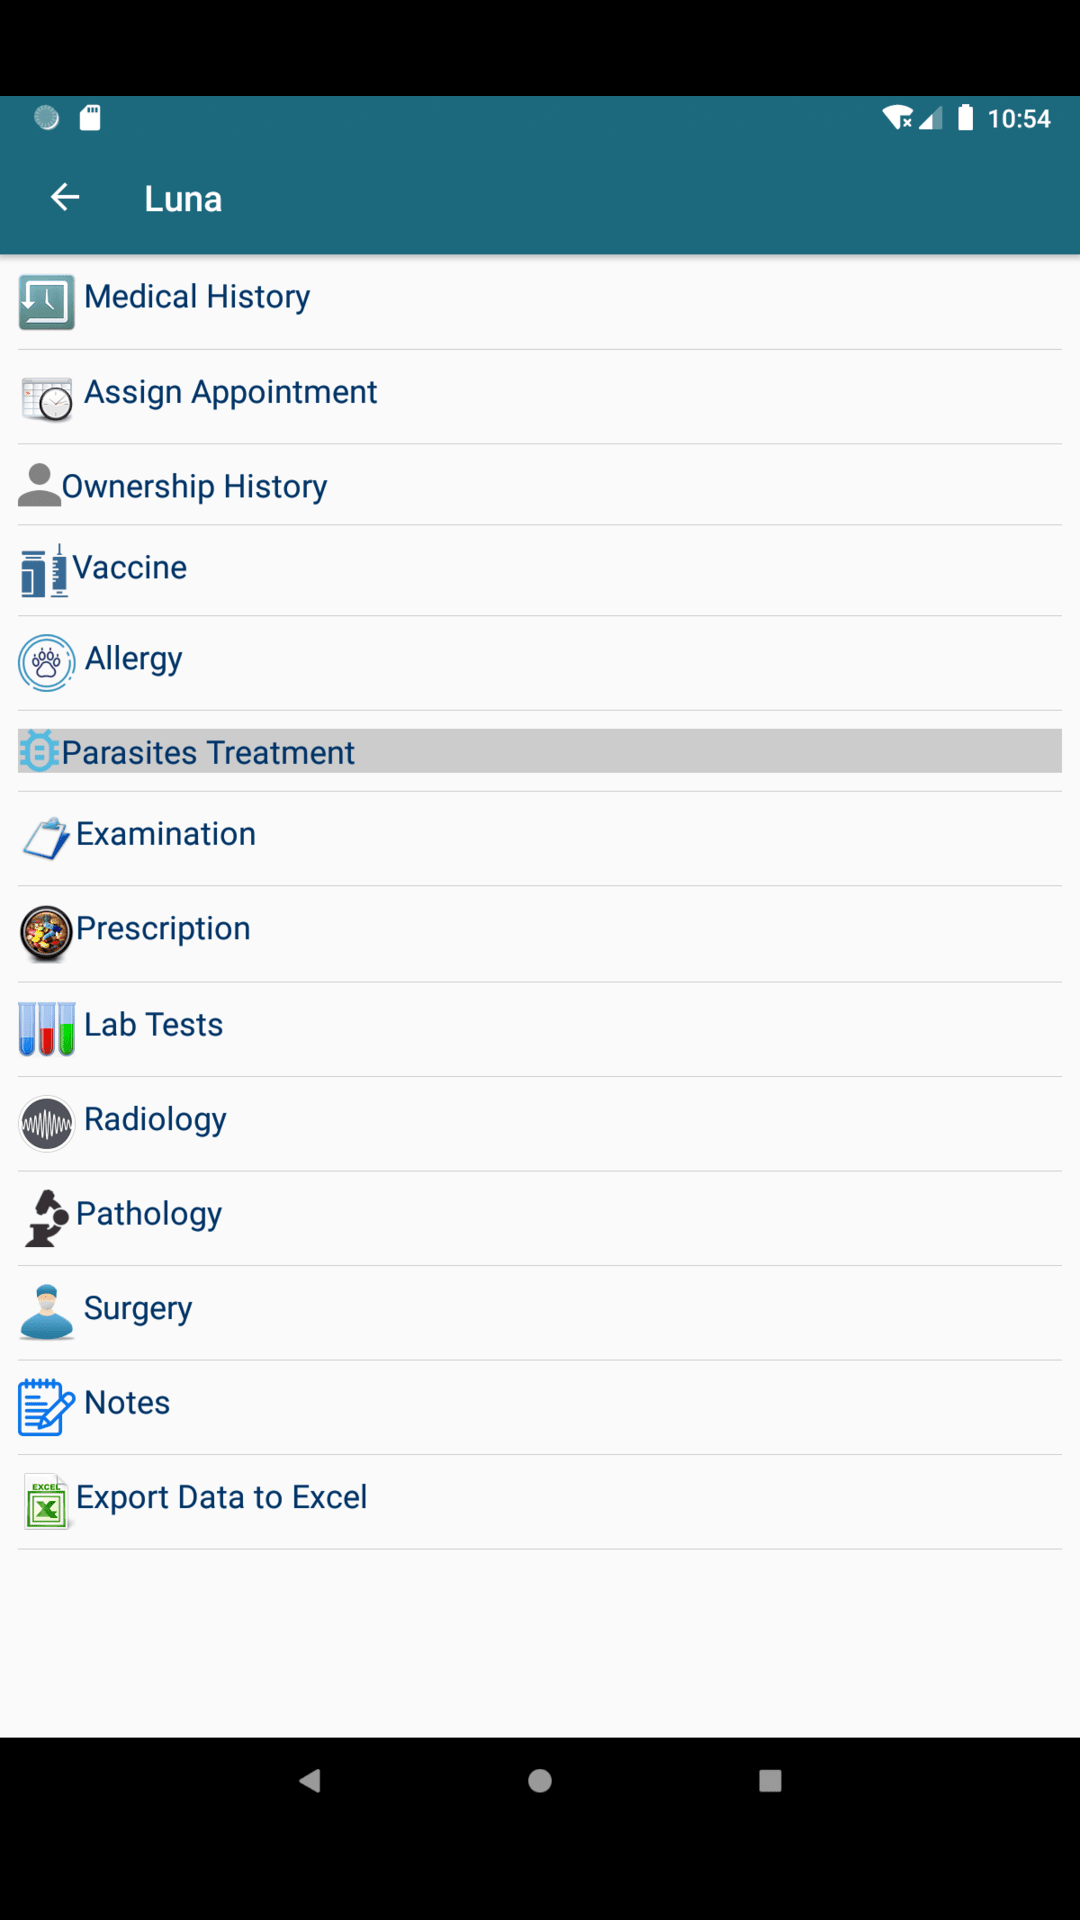The image size is (1080, 1920).
Task: Tap the Surgery surgeon icon
Action: pos(46,1312)
